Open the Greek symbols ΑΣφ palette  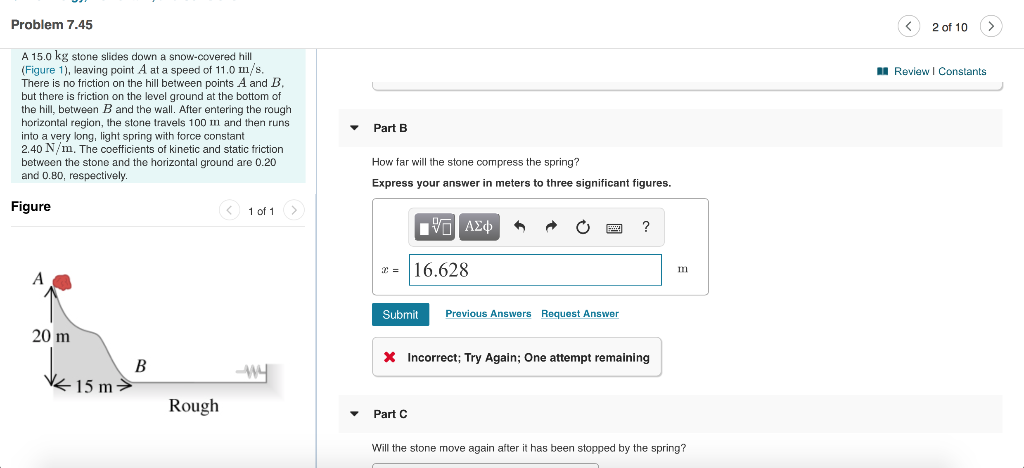(x=479, y=226)
